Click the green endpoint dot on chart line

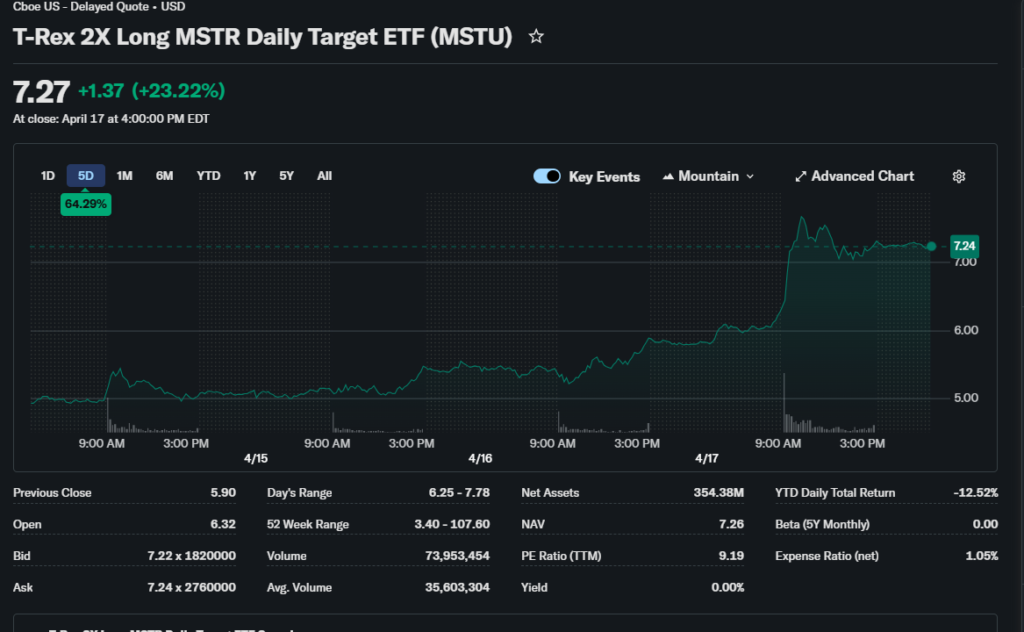pyautogui.click(x=932, y=246)
